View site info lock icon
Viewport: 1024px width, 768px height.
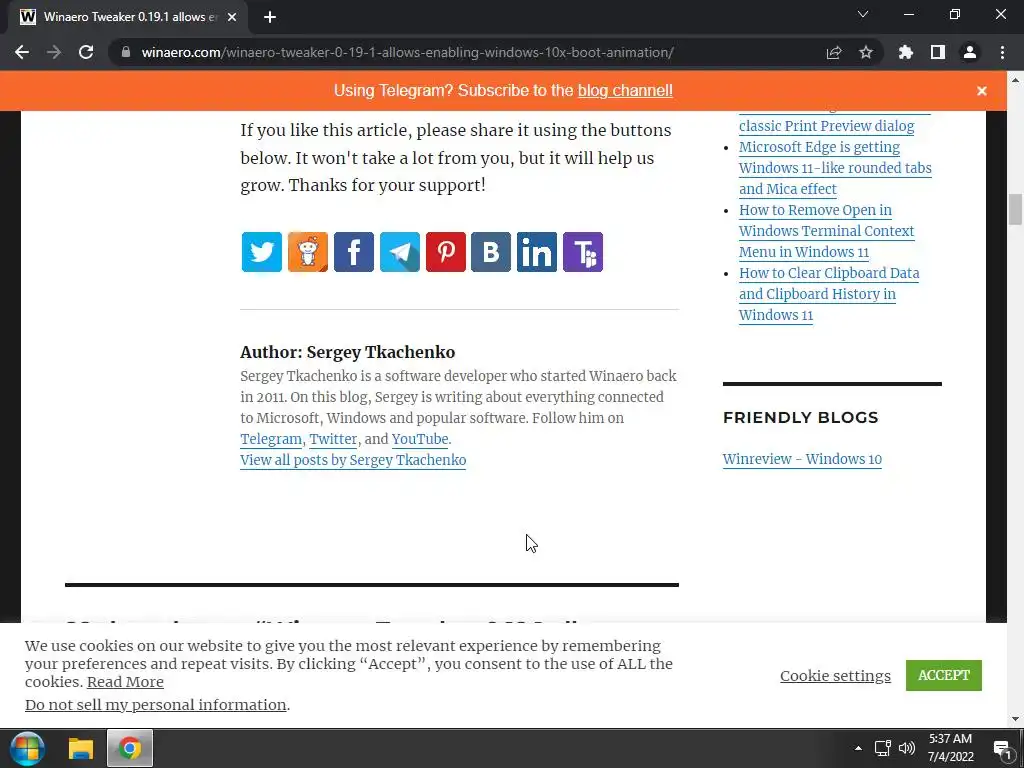[x=126, y=52]
